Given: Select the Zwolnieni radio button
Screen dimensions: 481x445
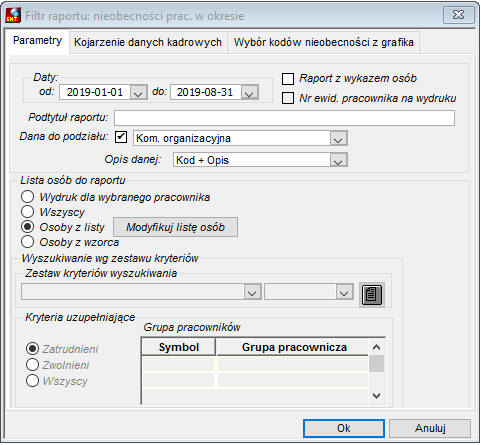Looking at the screenshot, I should coord(32,365).
